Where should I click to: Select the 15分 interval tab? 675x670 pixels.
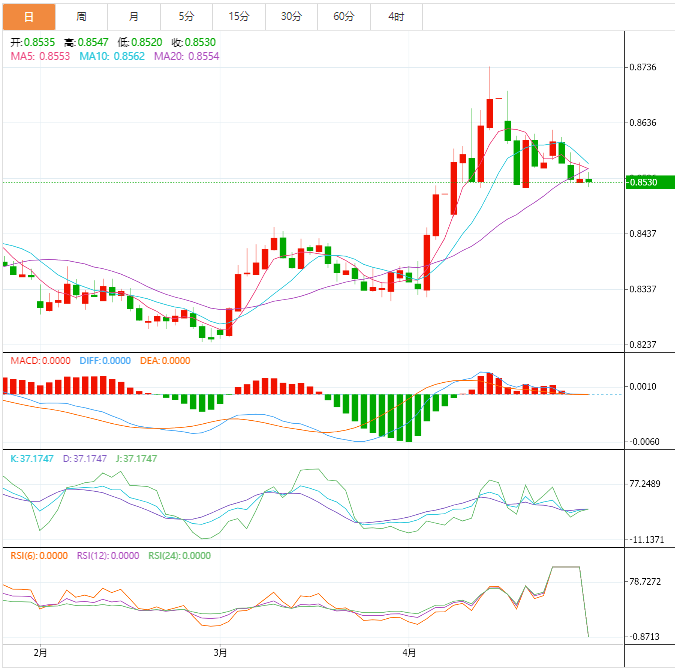pos(239,17)
